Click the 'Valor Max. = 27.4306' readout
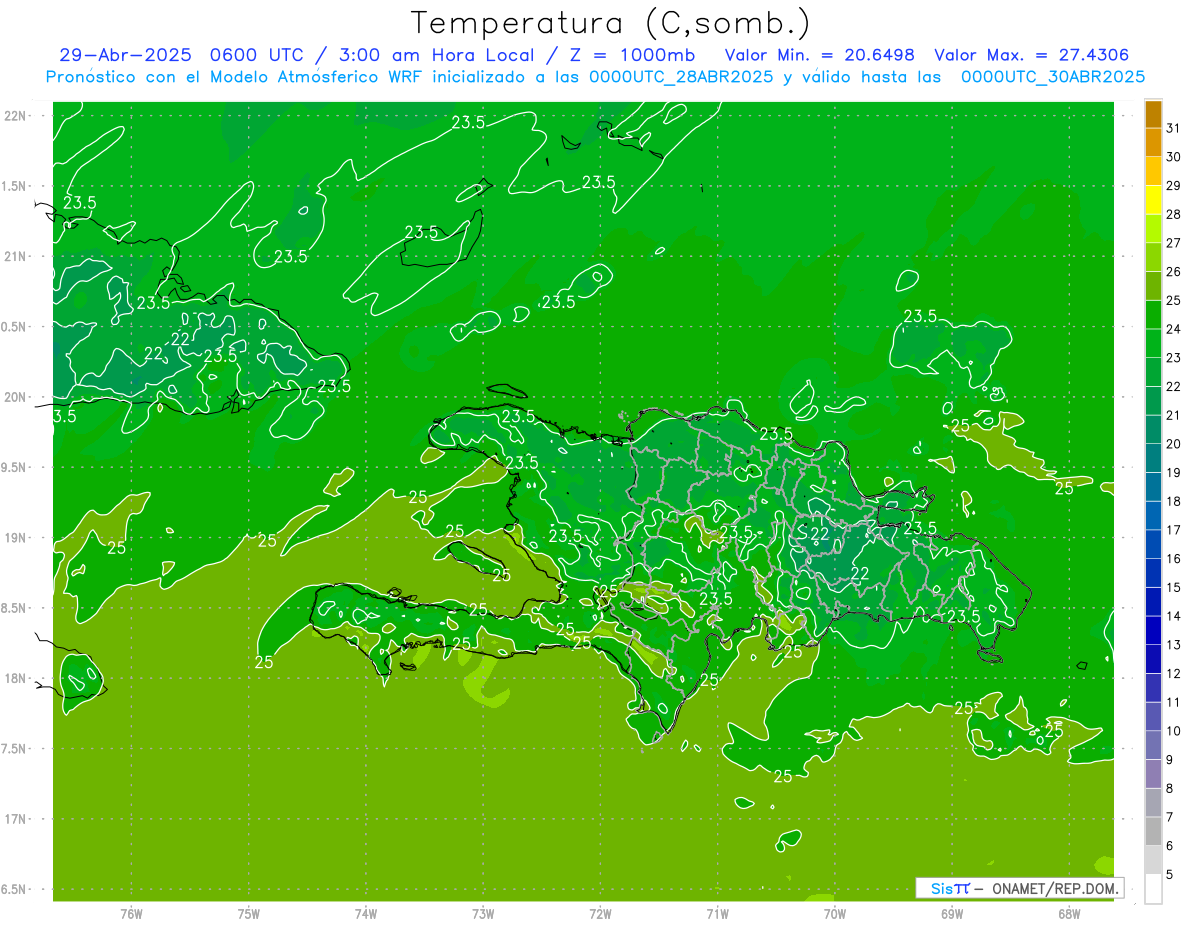The height and width of the screenshot is (927, 1200). coord(1031,55)
